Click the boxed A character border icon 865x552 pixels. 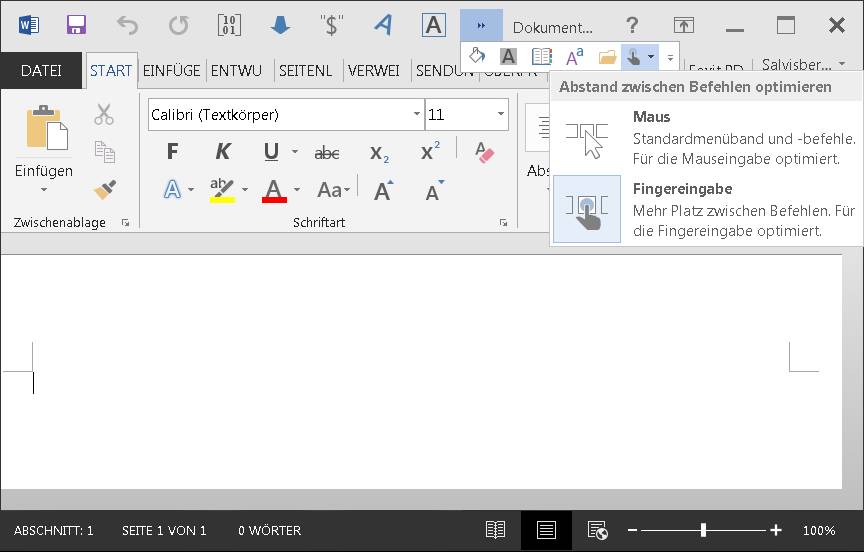(x=434, y=25)
